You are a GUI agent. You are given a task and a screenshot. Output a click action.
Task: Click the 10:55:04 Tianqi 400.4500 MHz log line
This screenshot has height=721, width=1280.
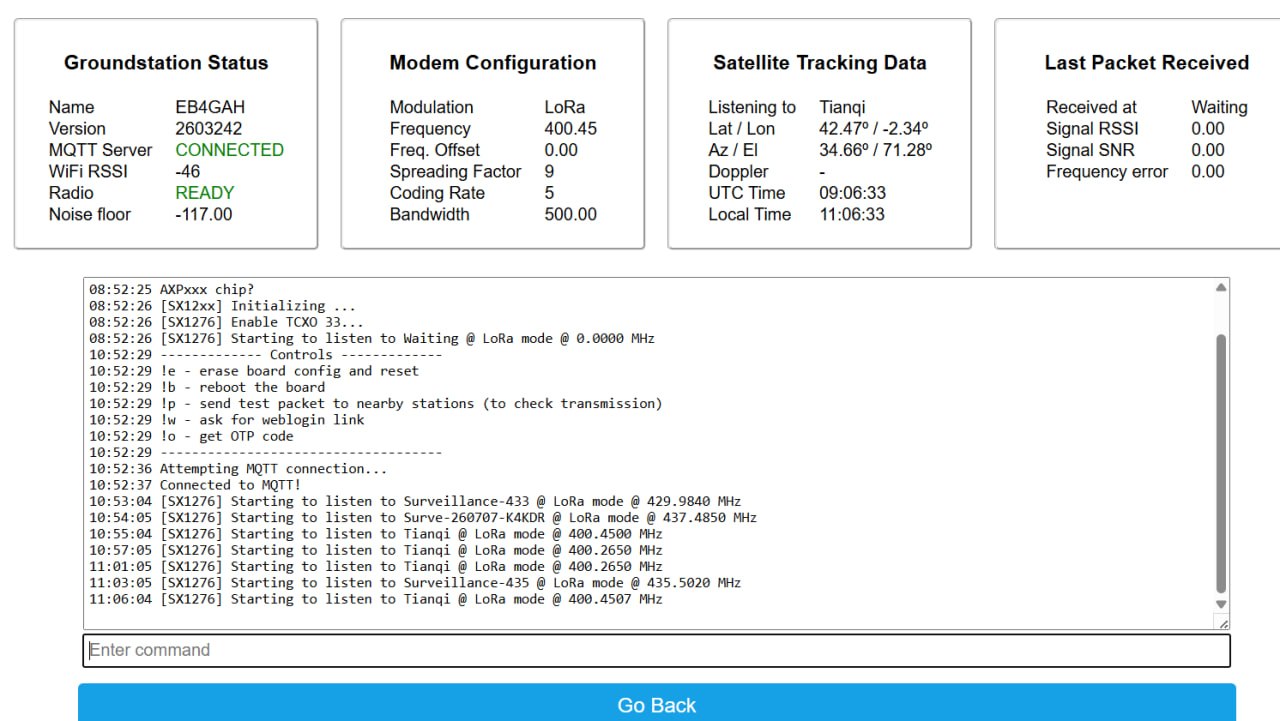tap(376, 534)
